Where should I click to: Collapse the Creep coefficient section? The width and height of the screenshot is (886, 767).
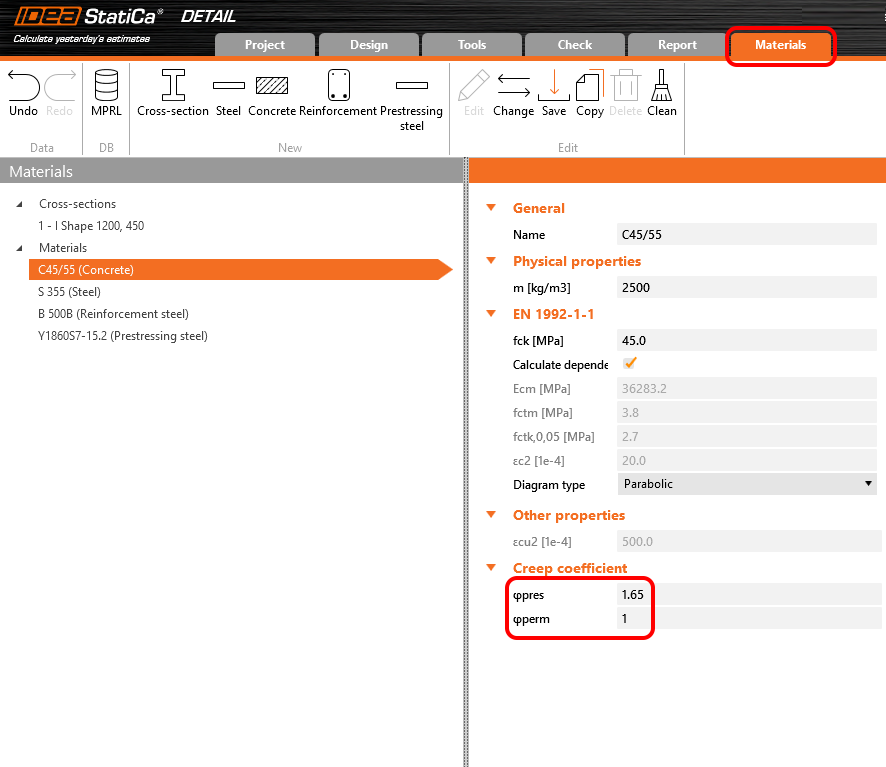(491, 568)
